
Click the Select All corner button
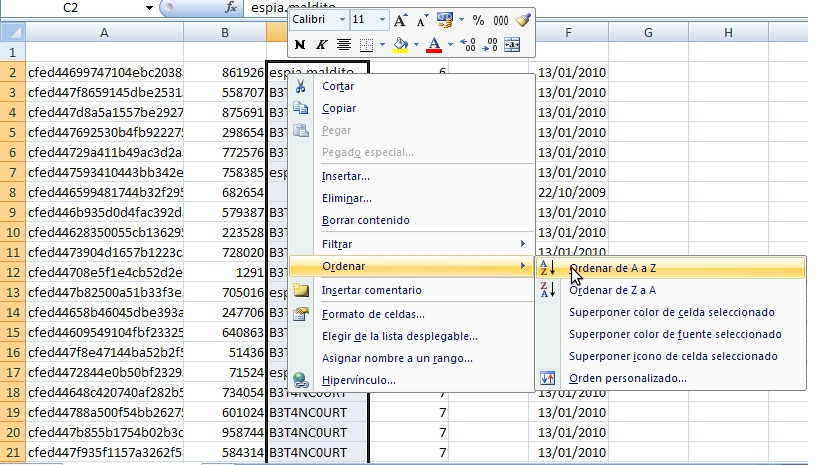coord(12,32)
